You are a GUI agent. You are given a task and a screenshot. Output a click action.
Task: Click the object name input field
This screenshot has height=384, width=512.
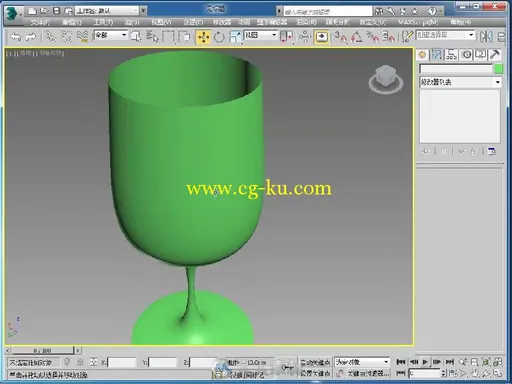coord(456,69)
